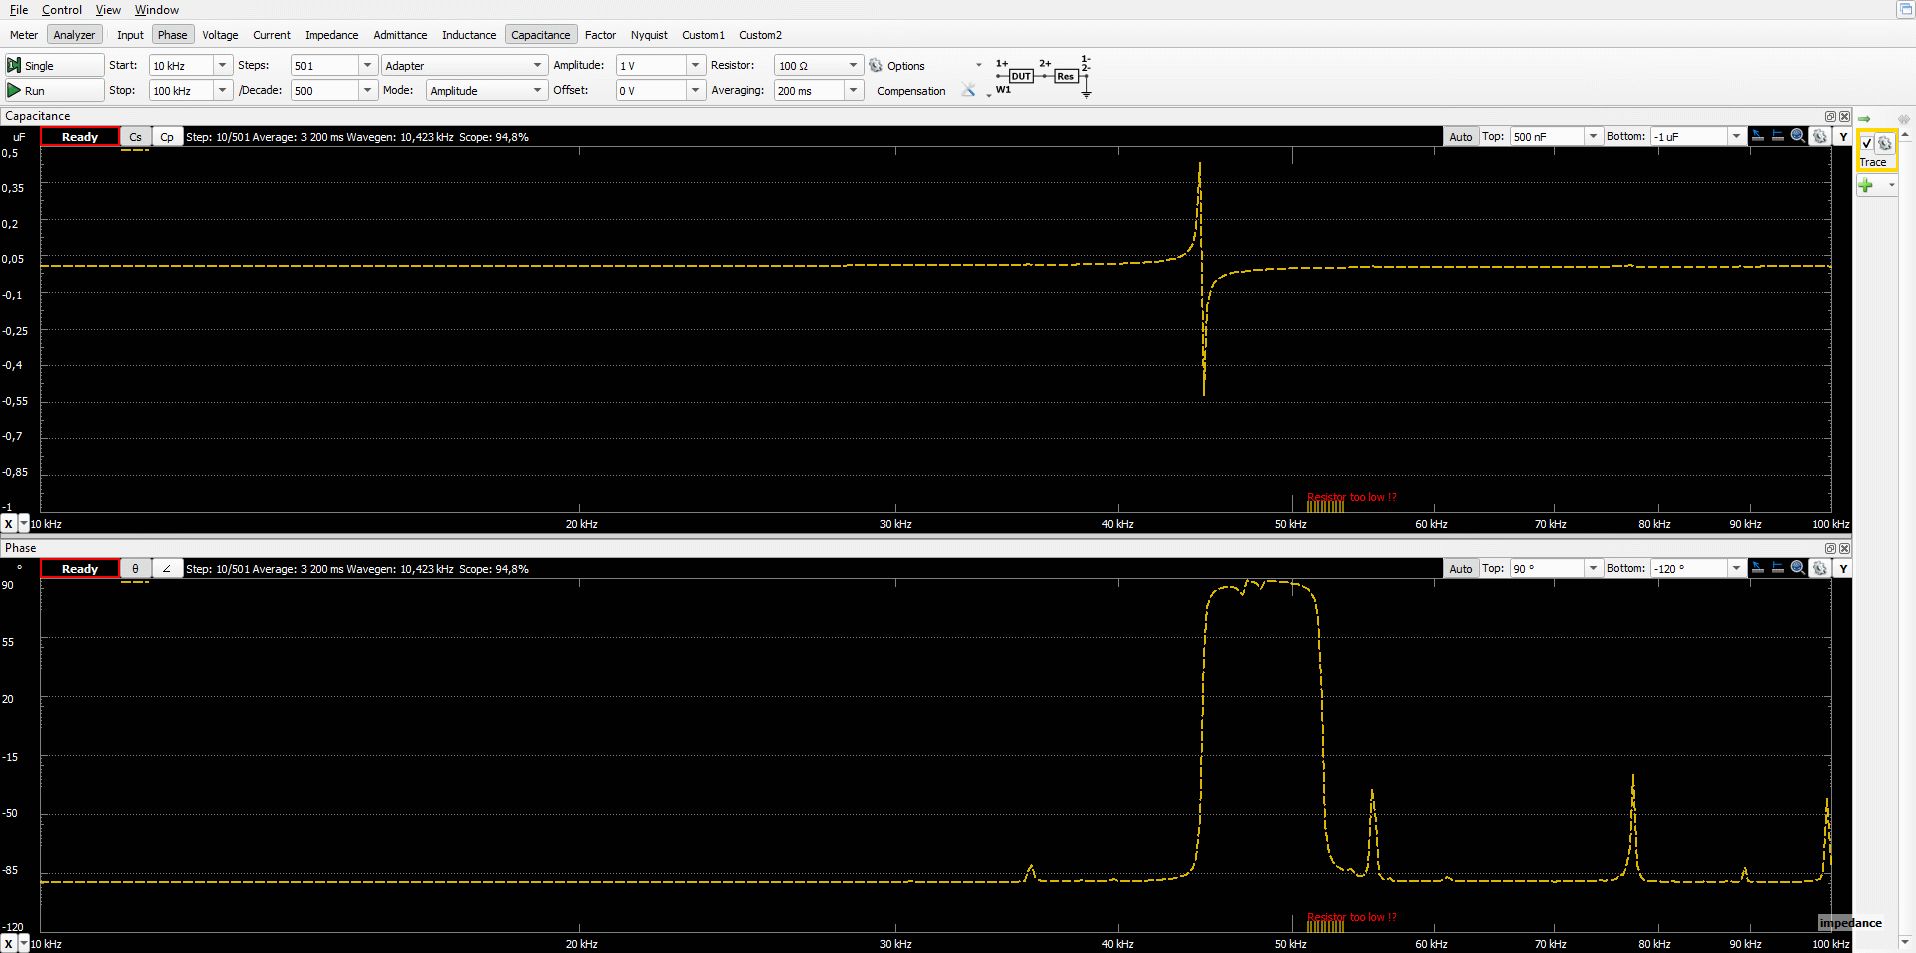Toggle angle symbol button in Phase plot
The height and width of the screenshot is (953, 1916).
(167, 569)
